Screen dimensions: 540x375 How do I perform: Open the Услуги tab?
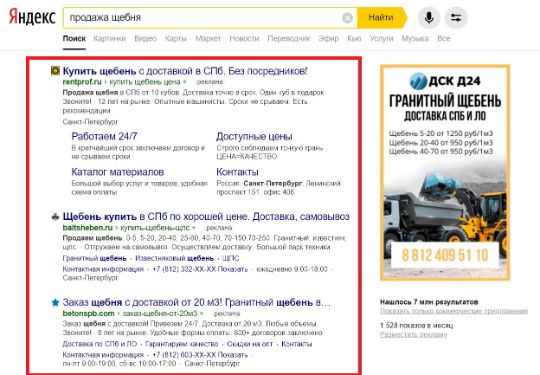coord(381,39)
